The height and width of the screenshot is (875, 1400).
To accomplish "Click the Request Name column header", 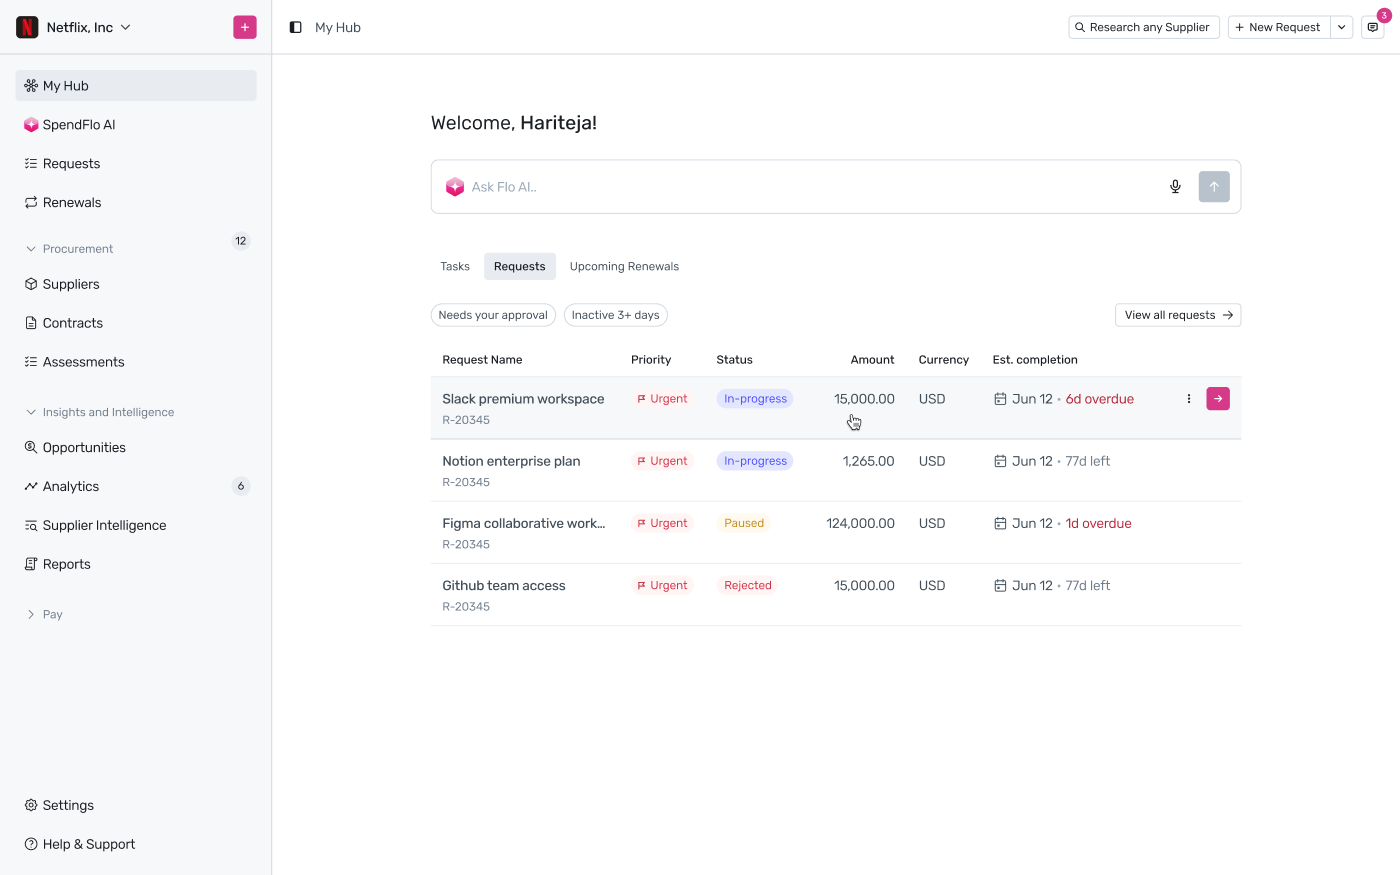I will 482,360.
